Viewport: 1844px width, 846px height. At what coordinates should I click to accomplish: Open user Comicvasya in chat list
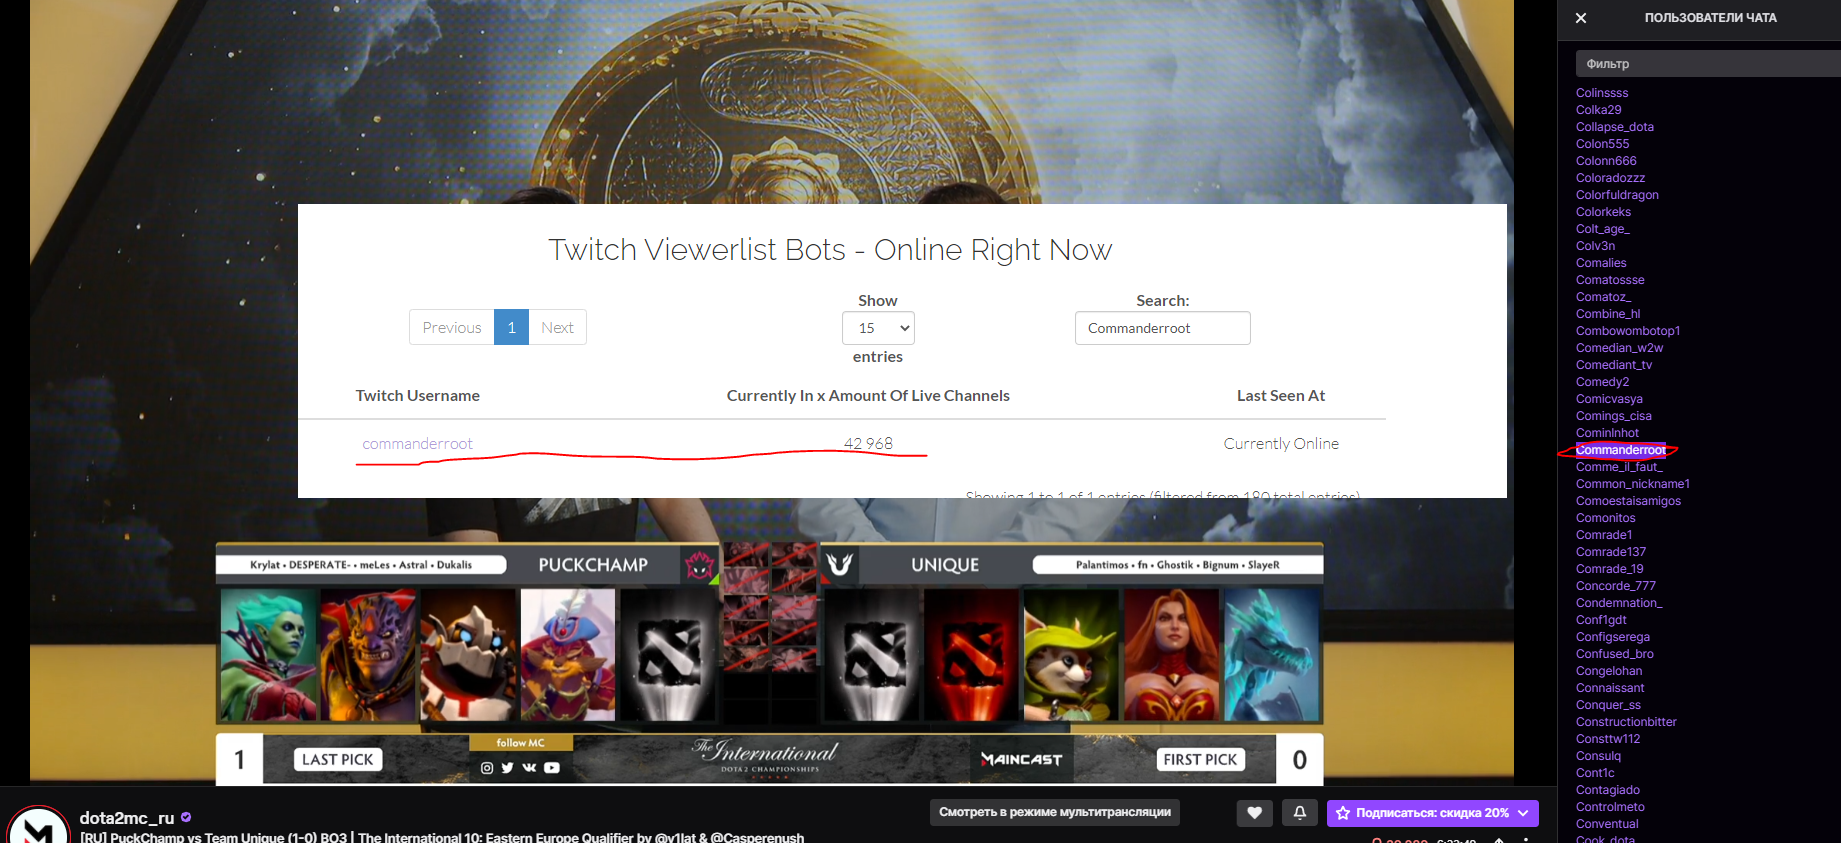[1609, 399]
